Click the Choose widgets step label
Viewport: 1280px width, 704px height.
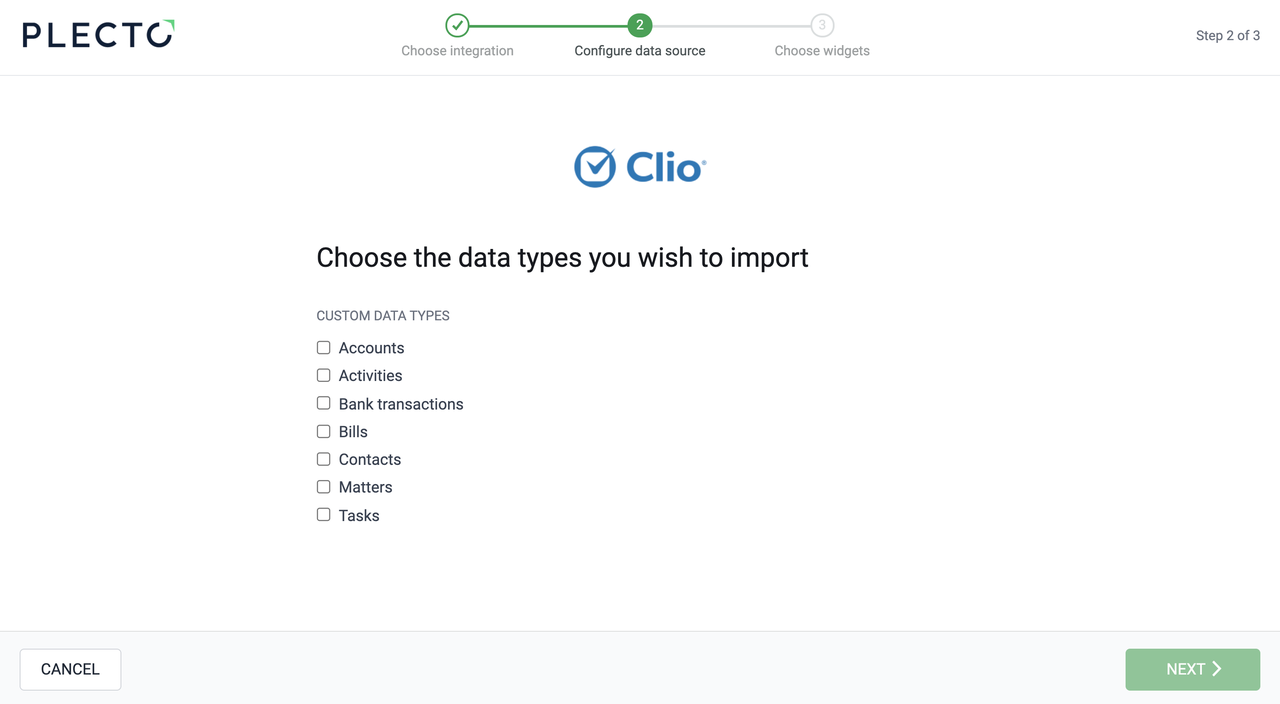click(822, 51)
